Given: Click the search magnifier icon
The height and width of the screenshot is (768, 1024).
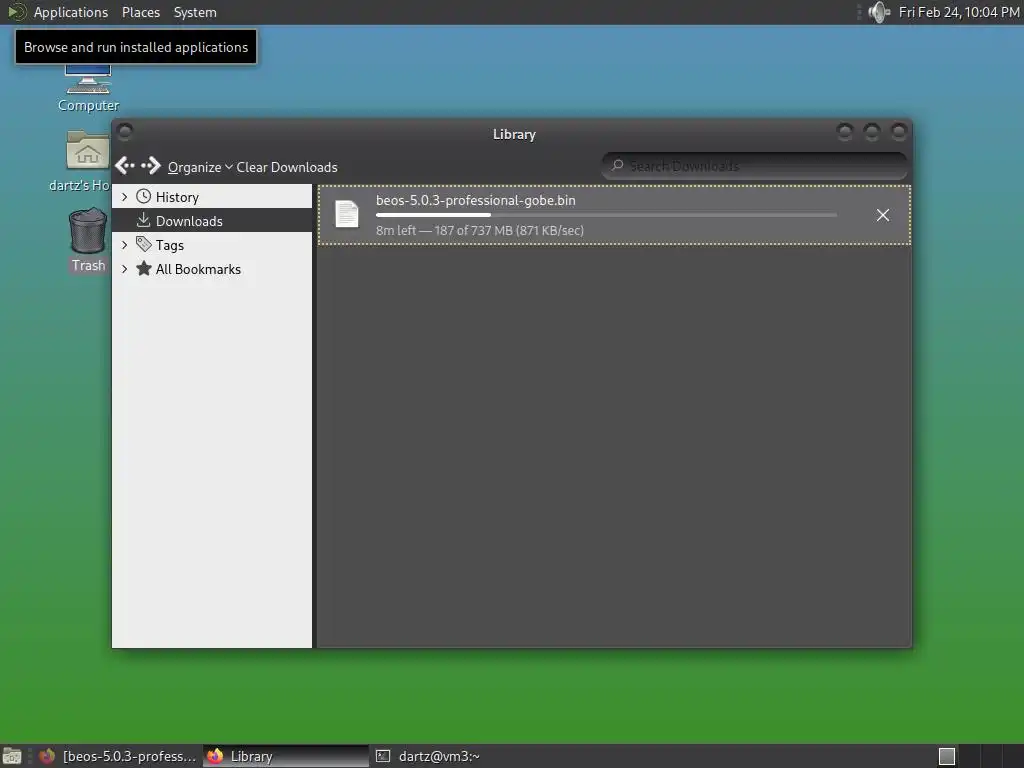Looking at the screenshot, I should tap(617, 165).
